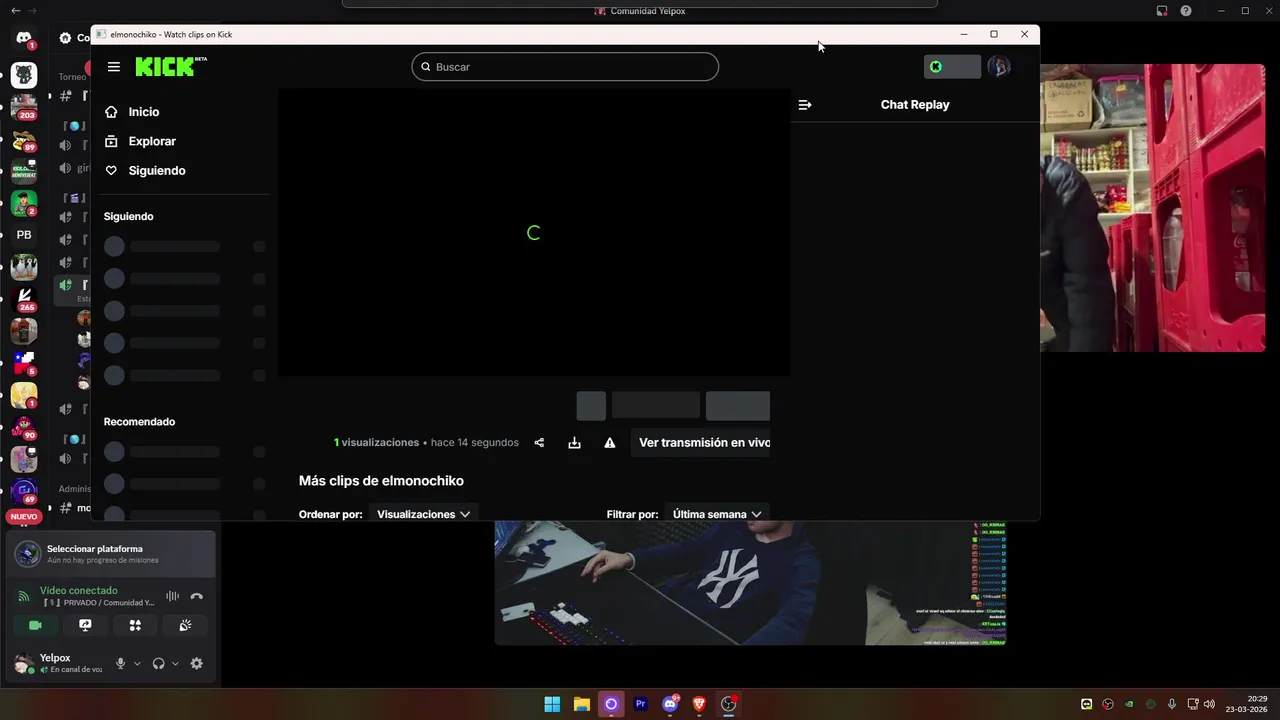The width and height of the screenshot is (1280, 720).
Task: Click the store webcam video tile
Action: pos(1152,208)
